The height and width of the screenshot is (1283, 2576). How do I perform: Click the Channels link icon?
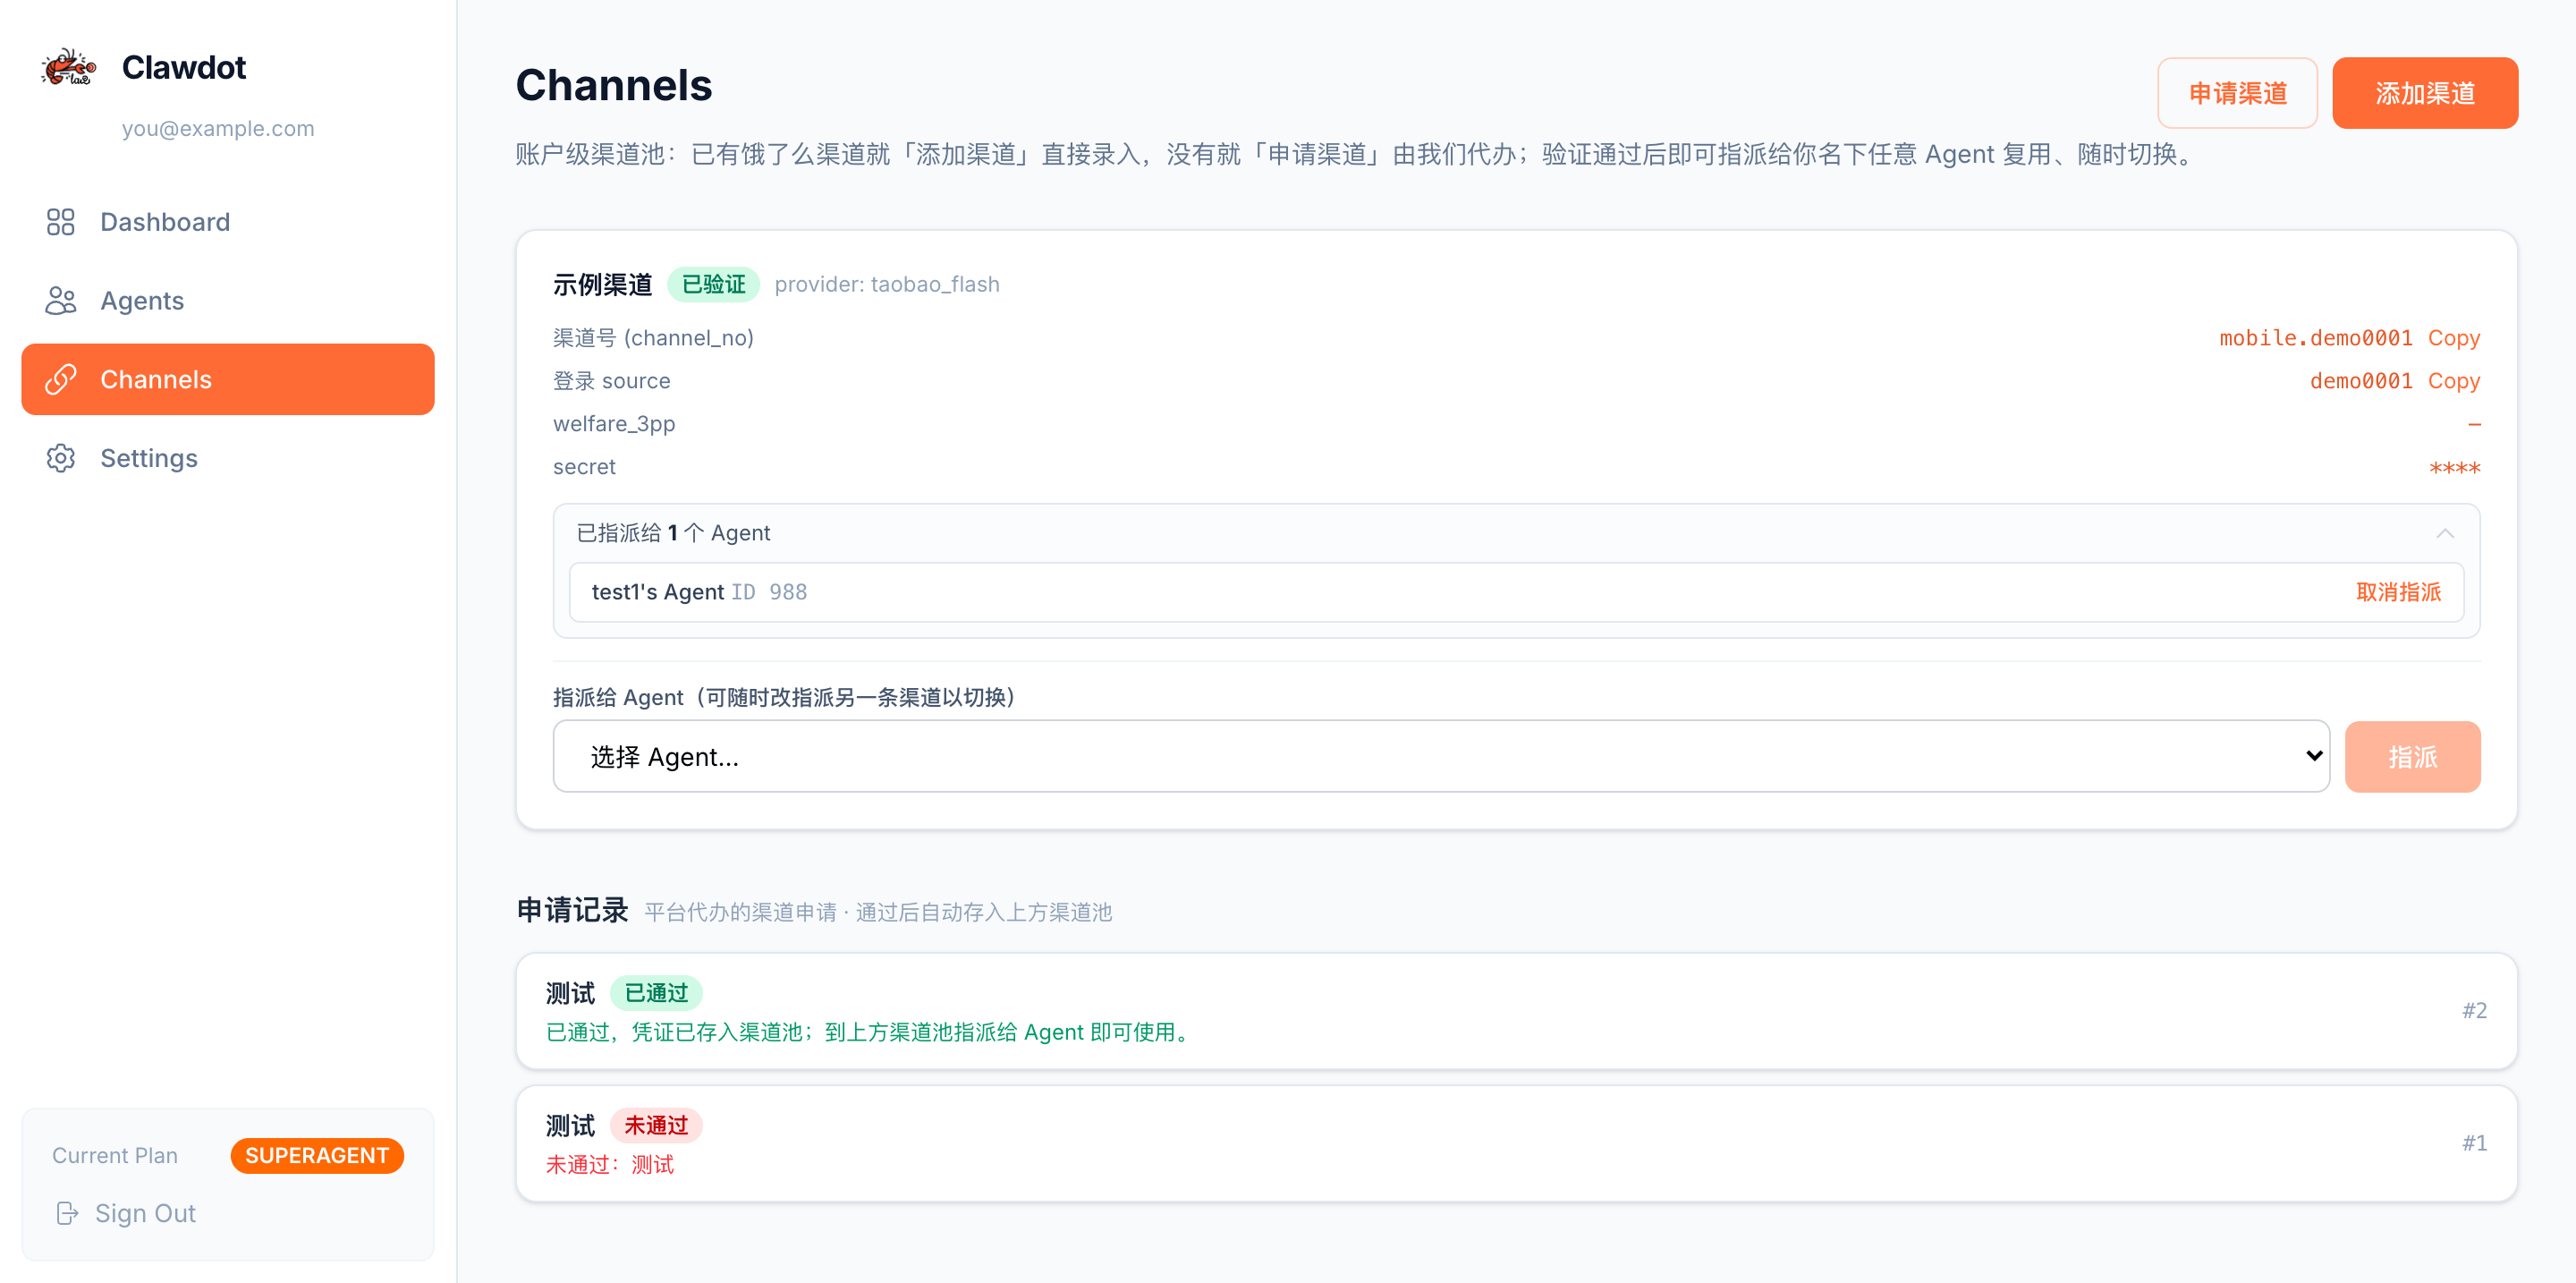pos(61,379)
